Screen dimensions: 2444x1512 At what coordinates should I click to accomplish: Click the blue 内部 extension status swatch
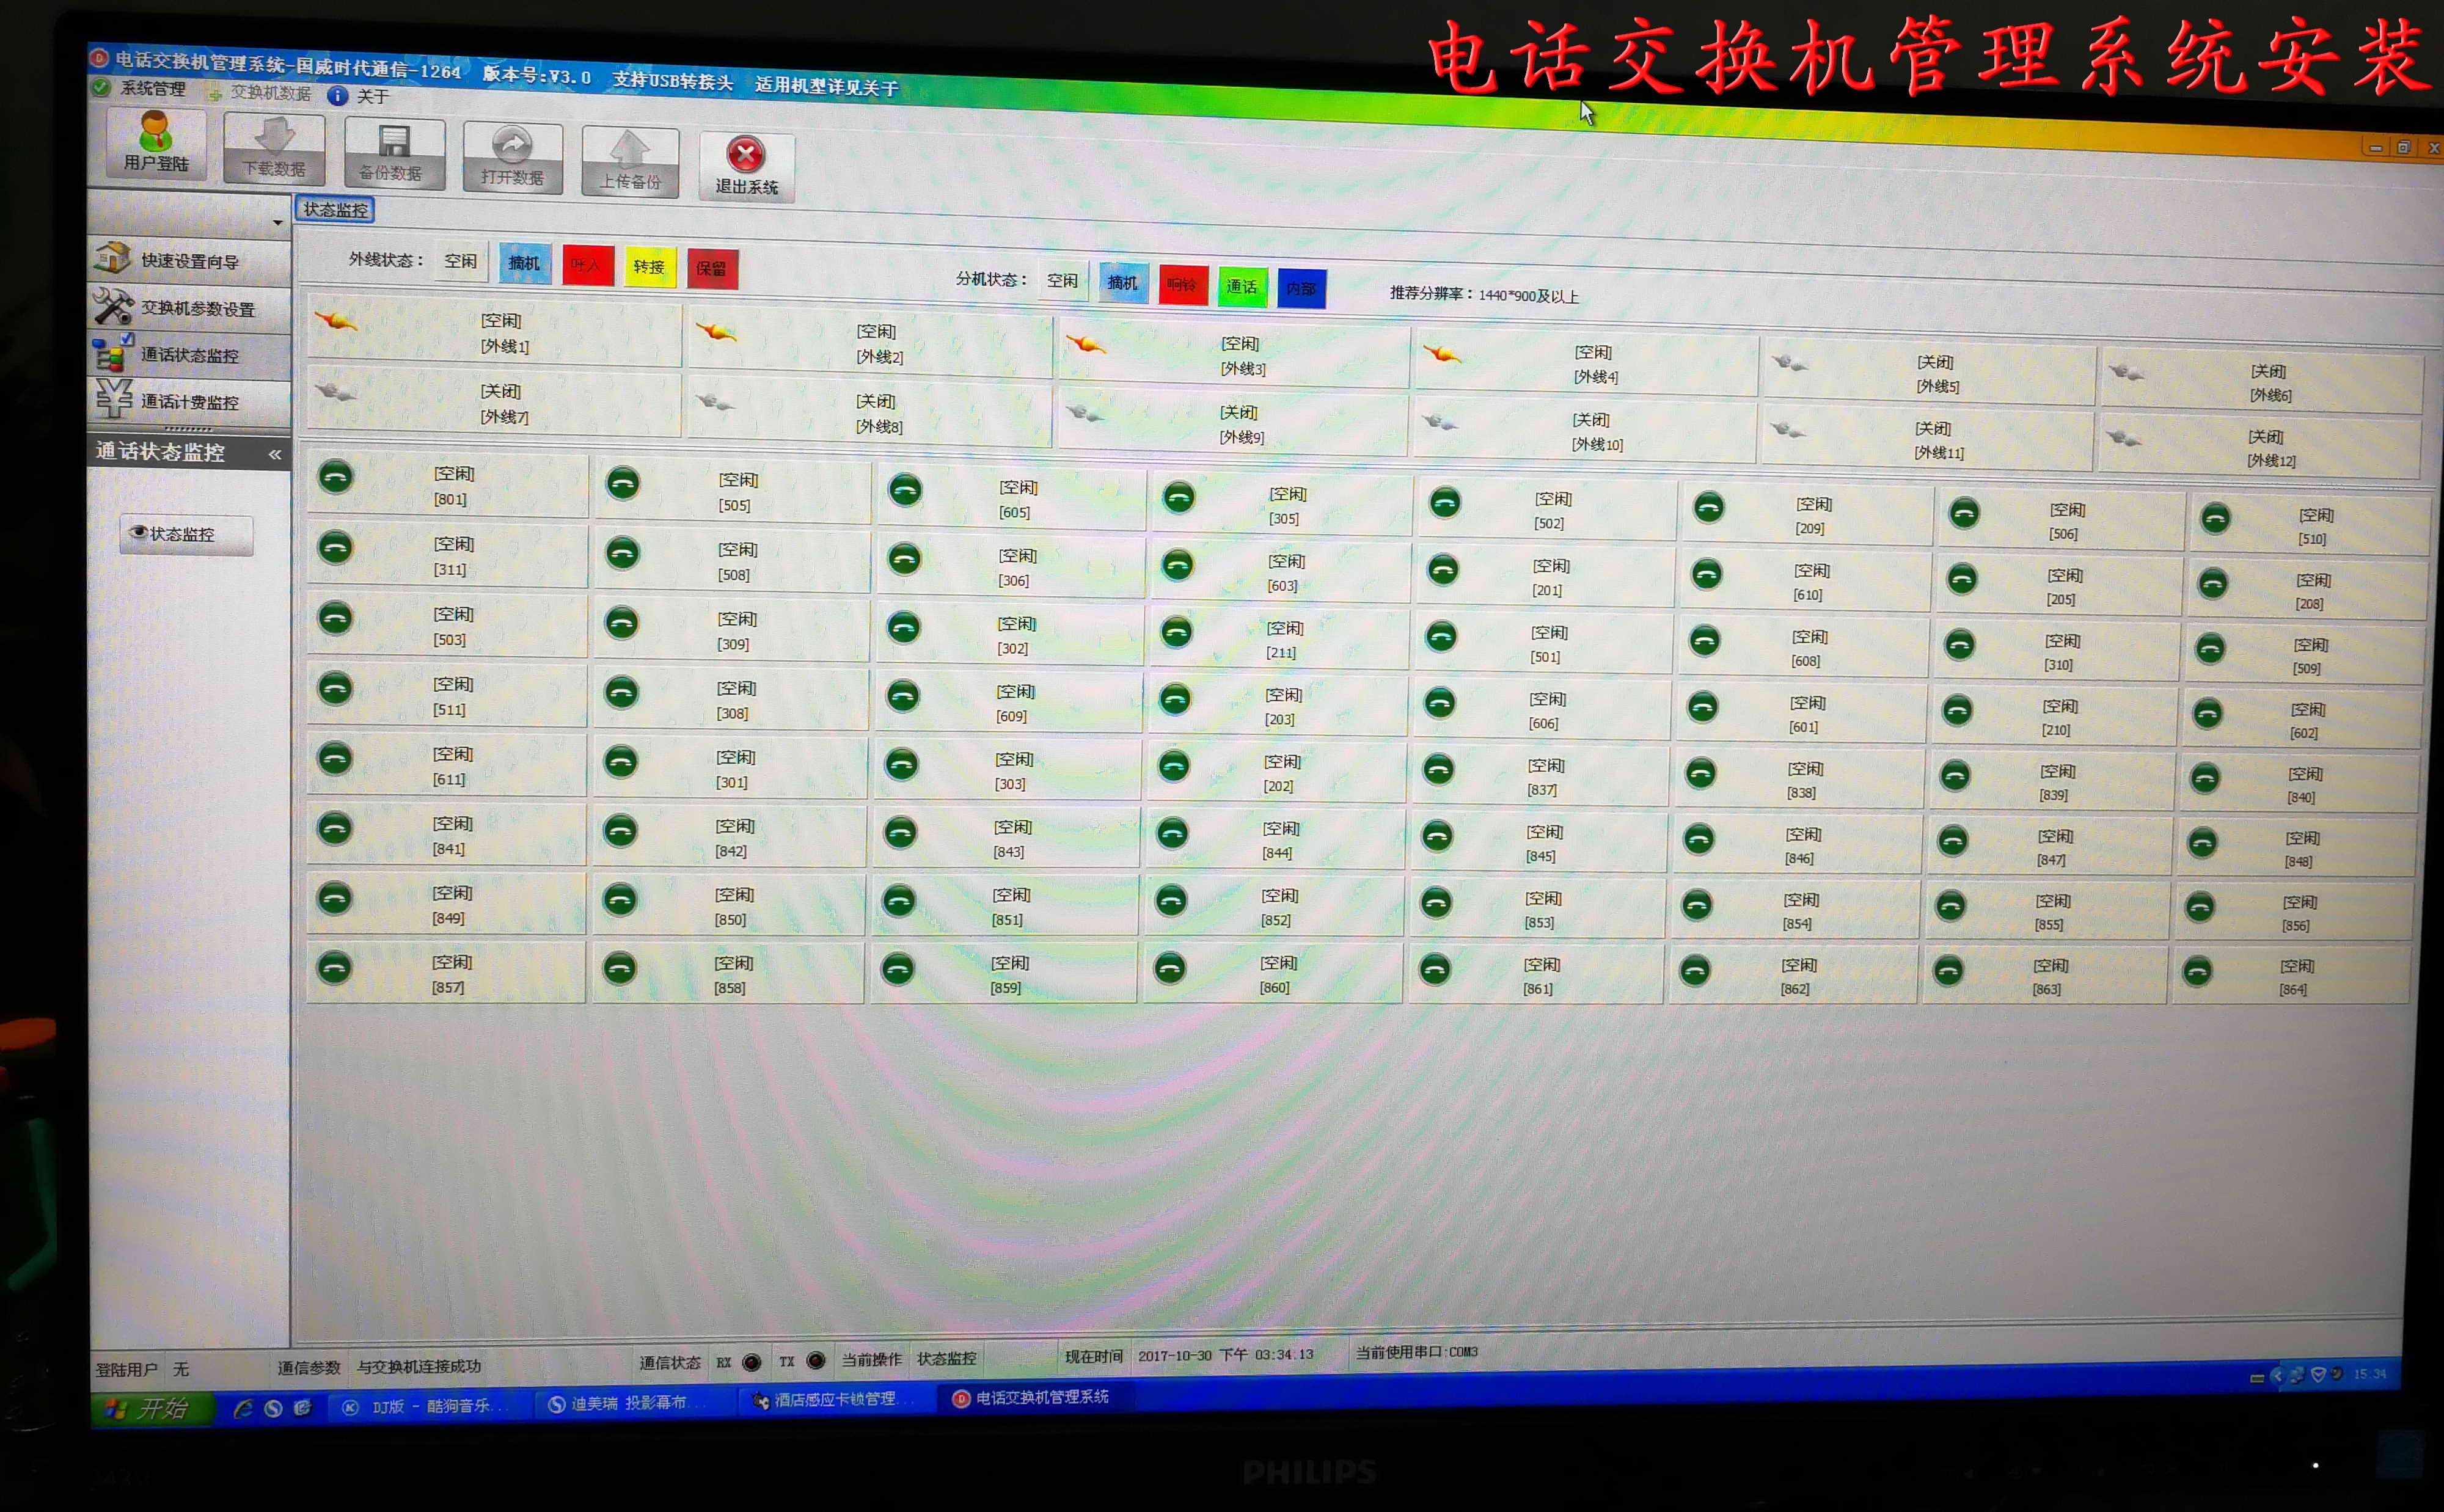tap(1301, 288)
